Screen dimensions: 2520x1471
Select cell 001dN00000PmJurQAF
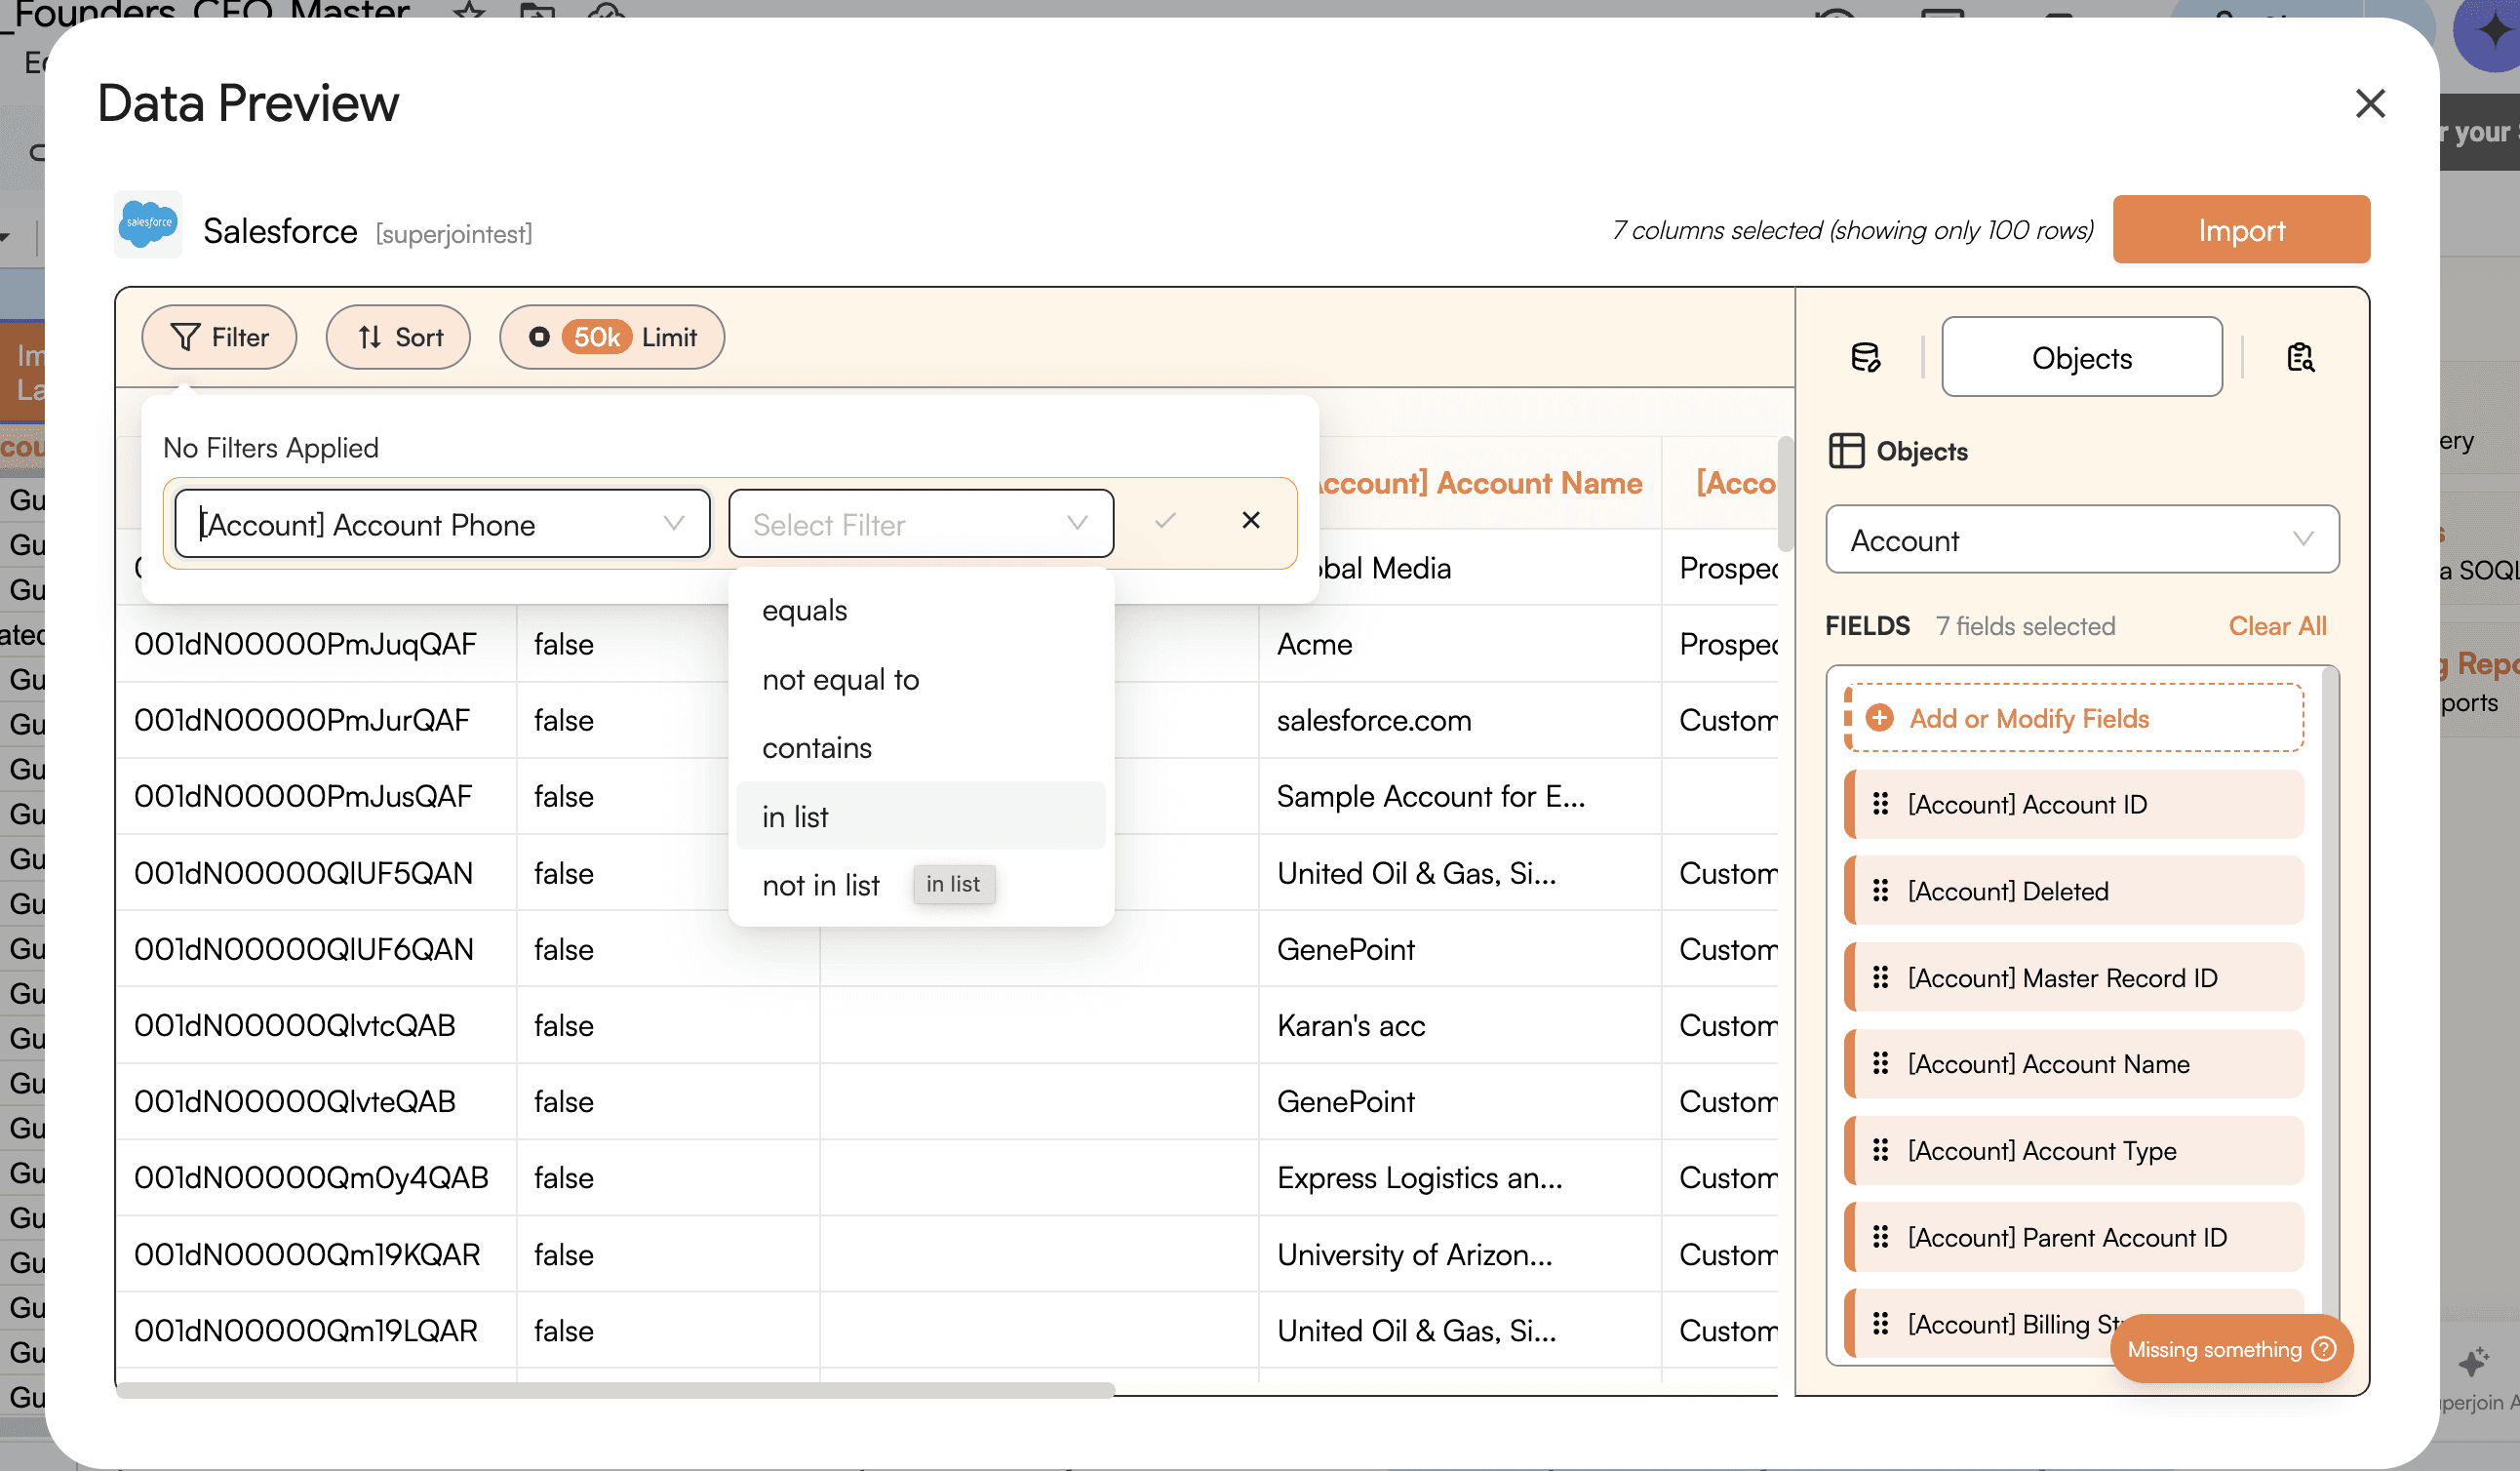pos(316,720)
